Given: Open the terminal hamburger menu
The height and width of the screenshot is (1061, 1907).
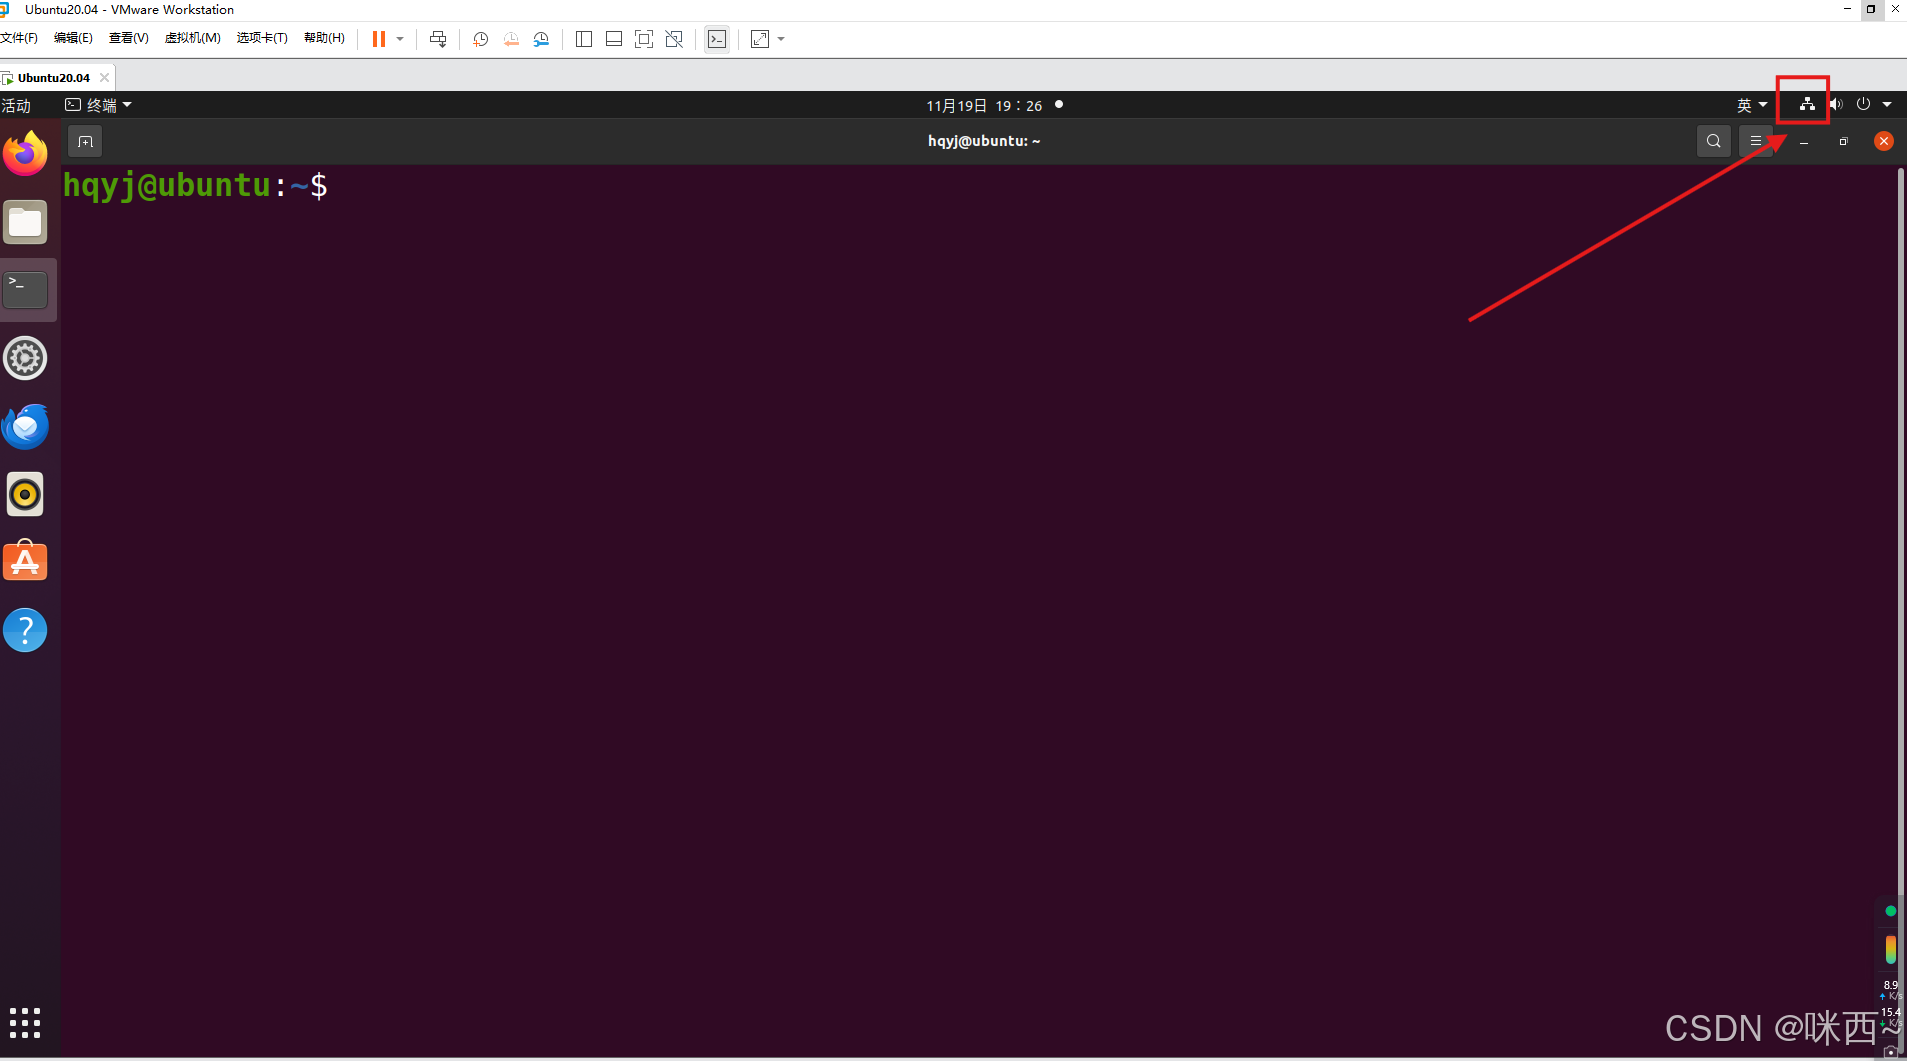Looking at the screenshot, I should pos(1756,141).
